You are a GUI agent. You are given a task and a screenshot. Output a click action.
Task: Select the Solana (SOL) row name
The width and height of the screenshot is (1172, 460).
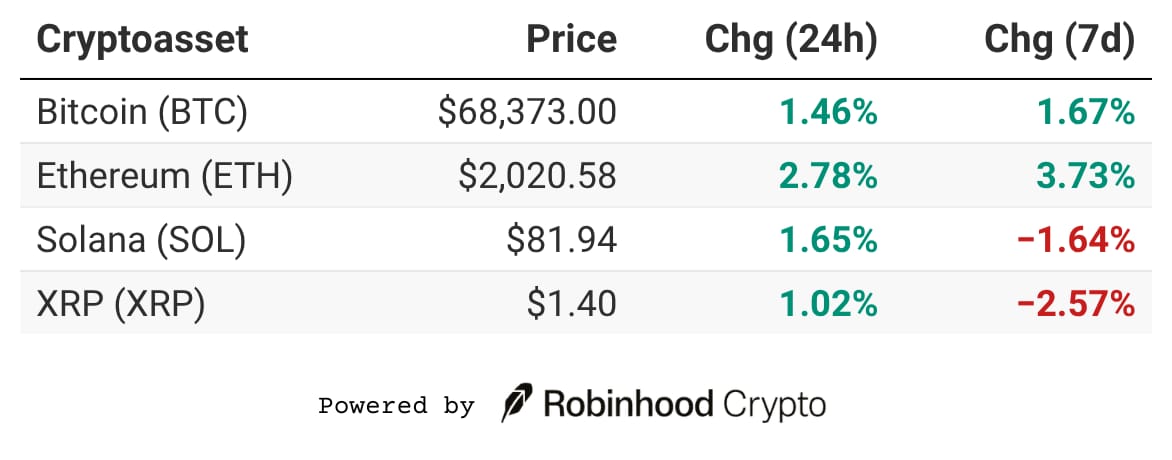click(x=141, y=240)
